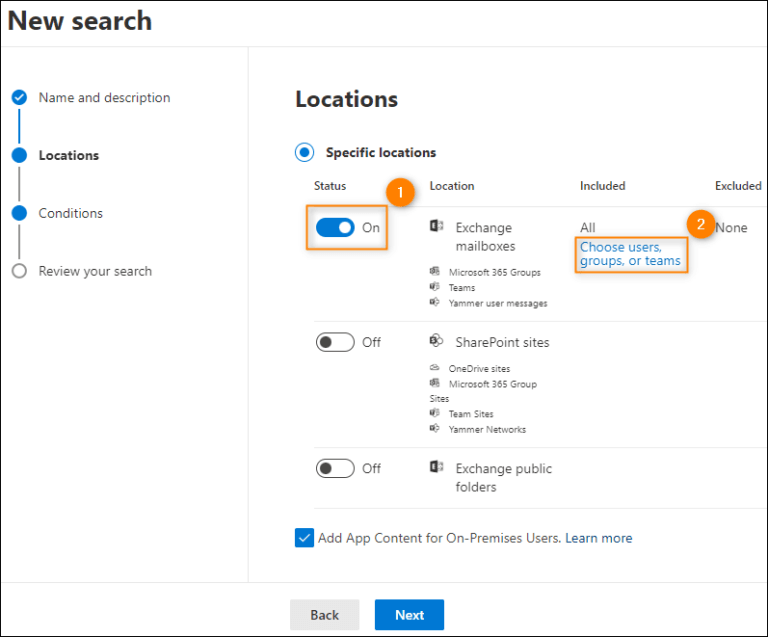Click the OneDrive sites cloud icon
This screenshot has width=768, height=637.
coord(435,368)
